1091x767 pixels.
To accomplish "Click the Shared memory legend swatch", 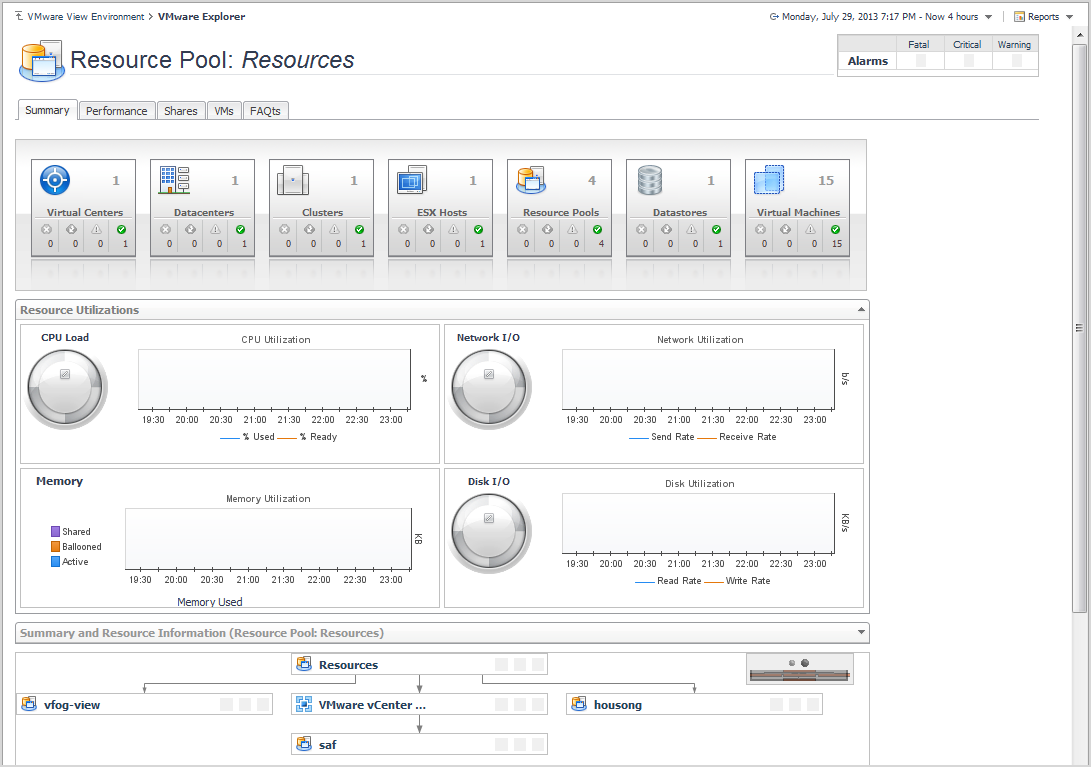I will 56,532.
